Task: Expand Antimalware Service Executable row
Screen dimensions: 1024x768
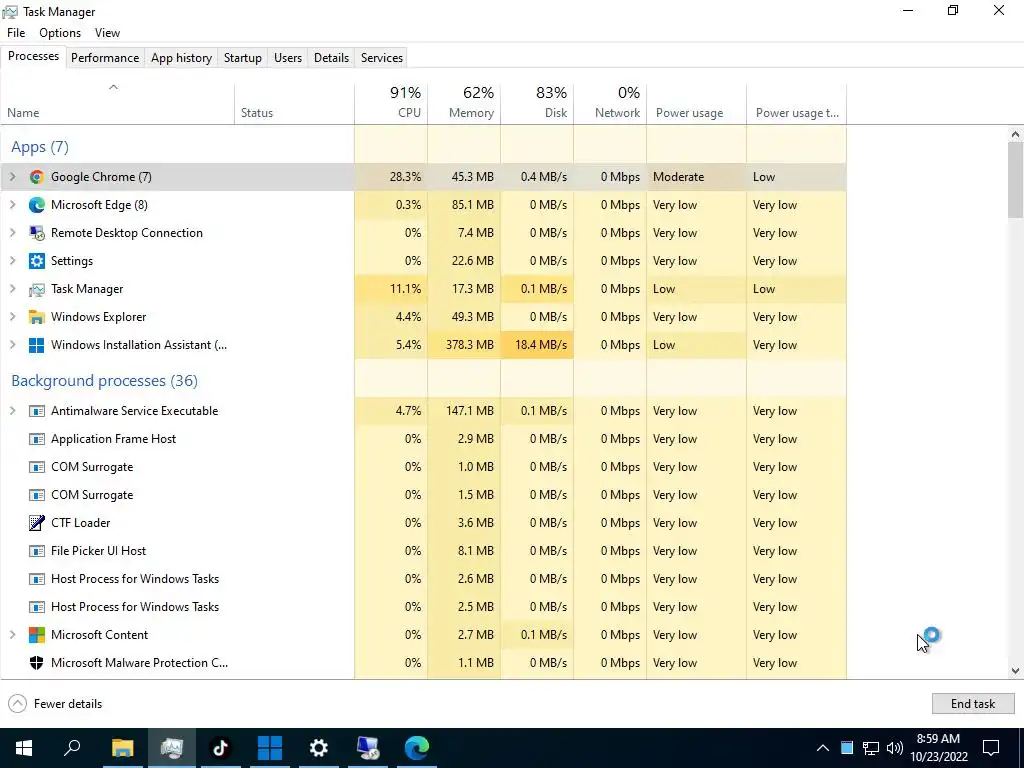Action: coord(12,411)
